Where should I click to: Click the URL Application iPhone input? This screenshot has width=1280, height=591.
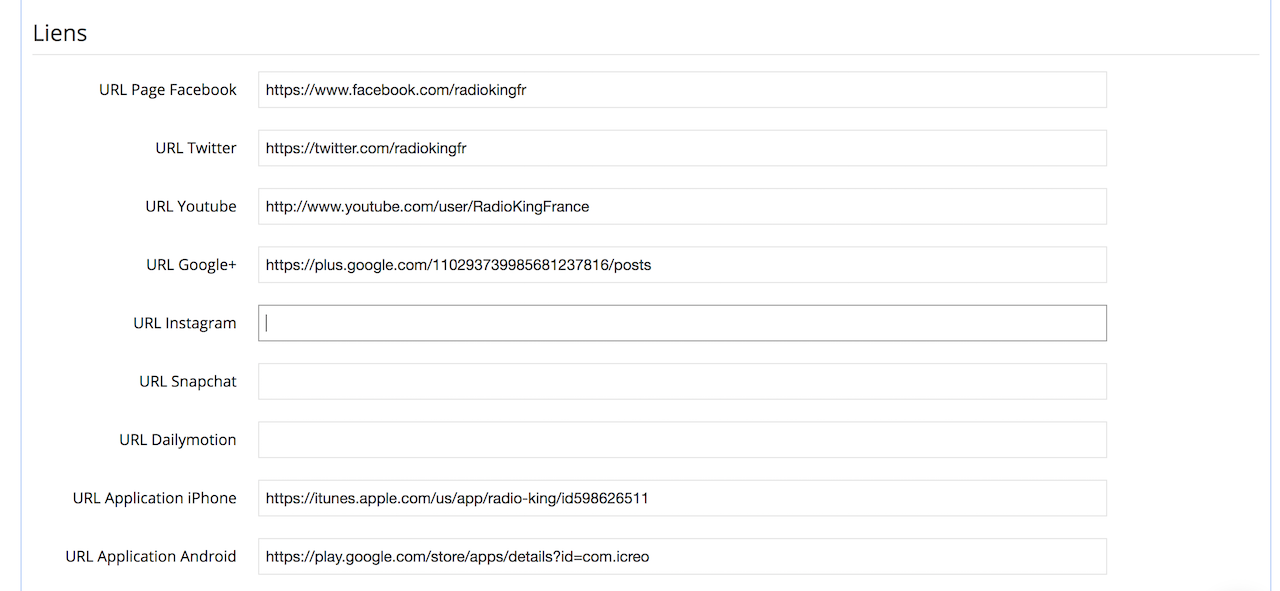coord(682,498)
